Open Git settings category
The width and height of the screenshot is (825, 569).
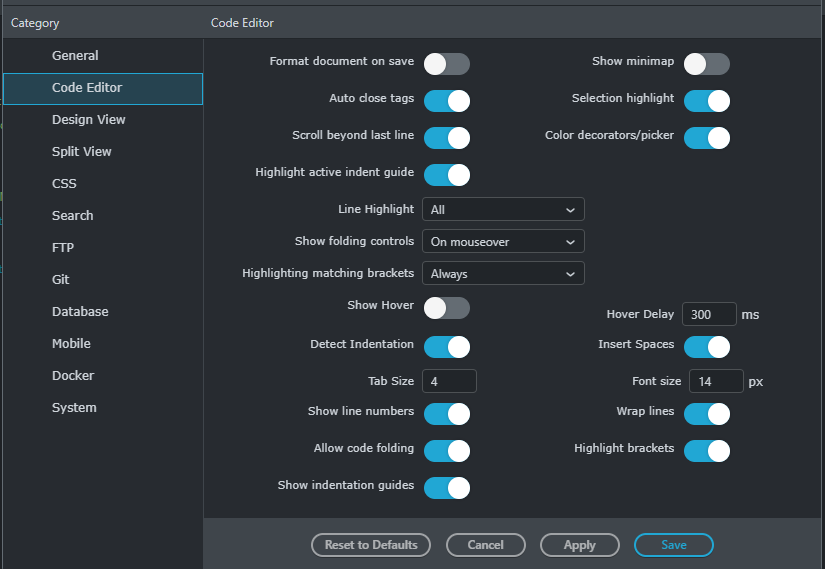tap(103, 279)
